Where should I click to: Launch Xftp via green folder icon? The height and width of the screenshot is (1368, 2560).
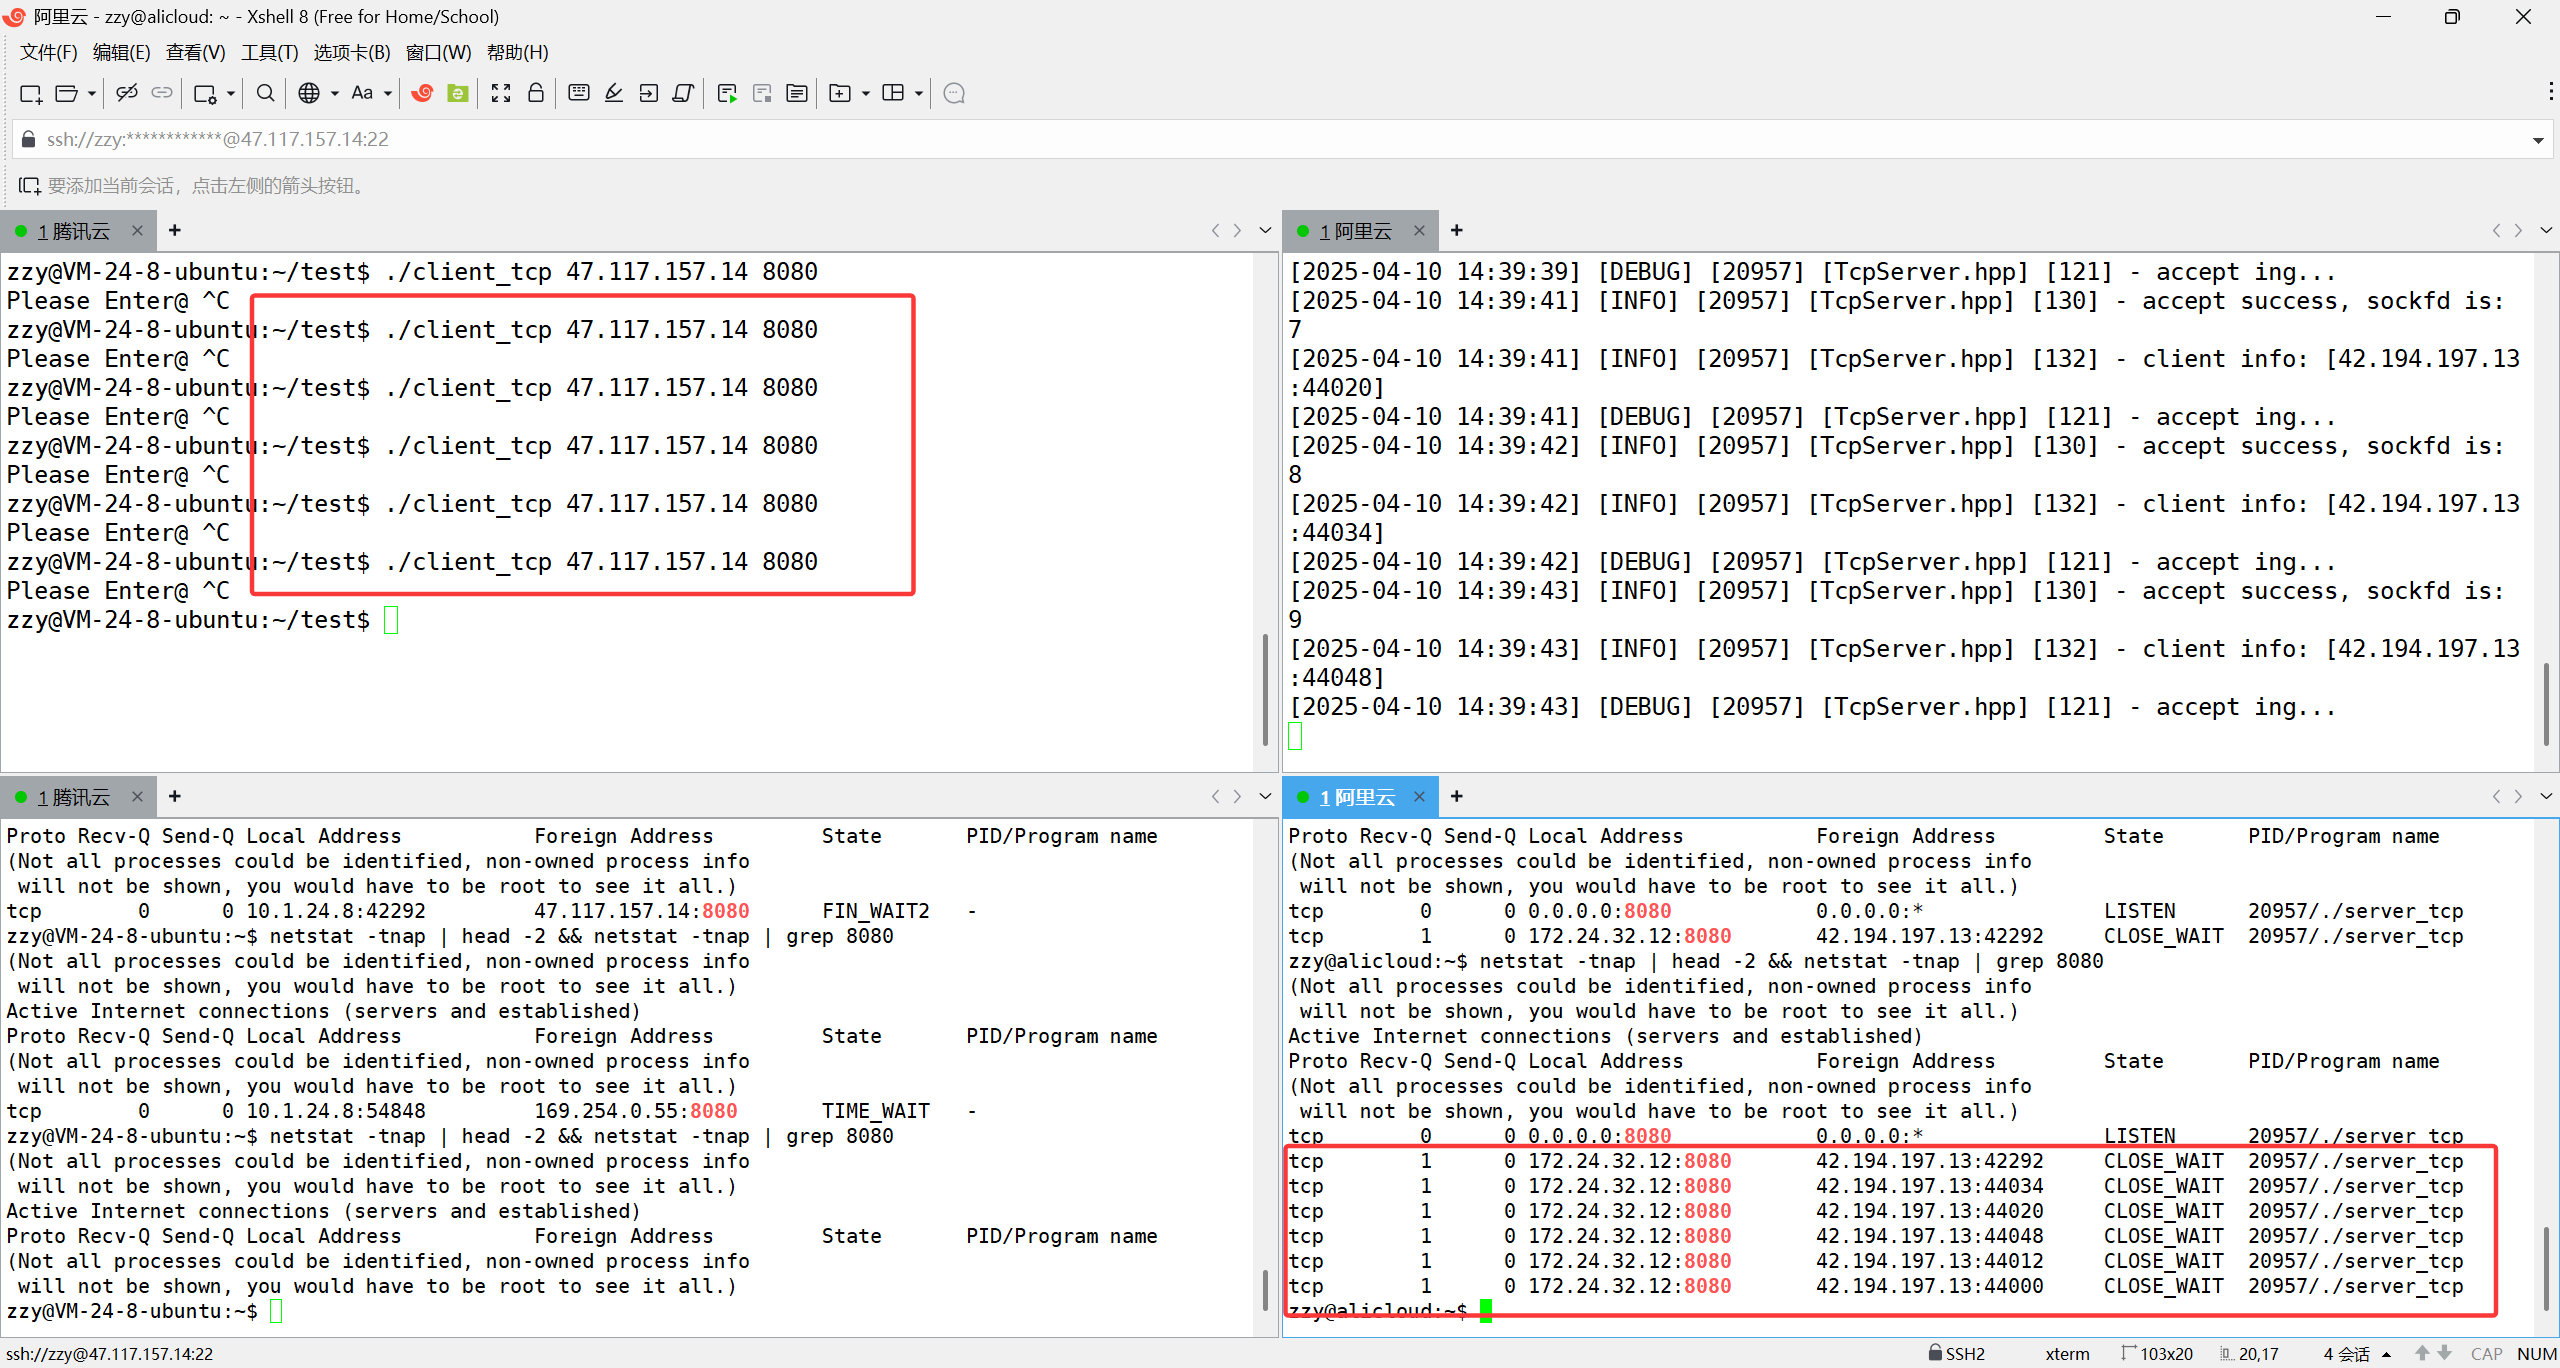(x=458, y=93)
